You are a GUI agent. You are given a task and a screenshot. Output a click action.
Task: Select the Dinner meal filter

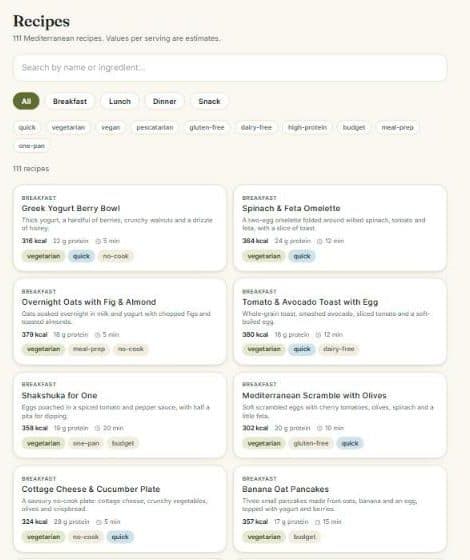[x=165, y=101]
